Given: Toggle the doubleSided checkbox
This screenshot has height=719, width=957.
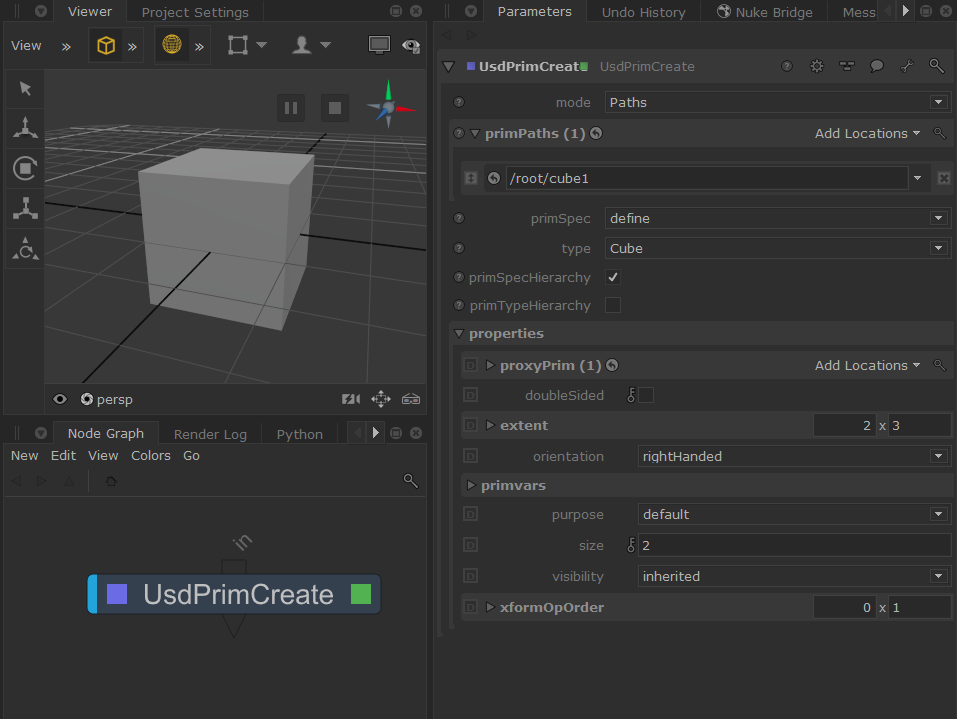Looking at the screenshot, I should point(646,395).
